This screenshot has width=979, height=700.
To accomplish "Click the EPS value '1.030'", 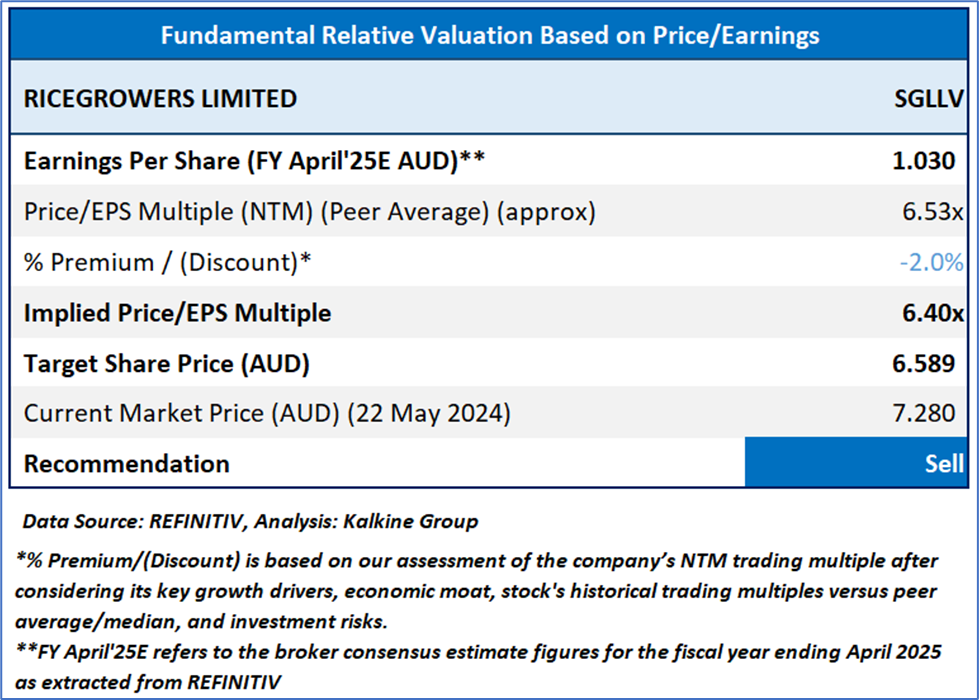I will pyautogui.click(x=923, y=161).
